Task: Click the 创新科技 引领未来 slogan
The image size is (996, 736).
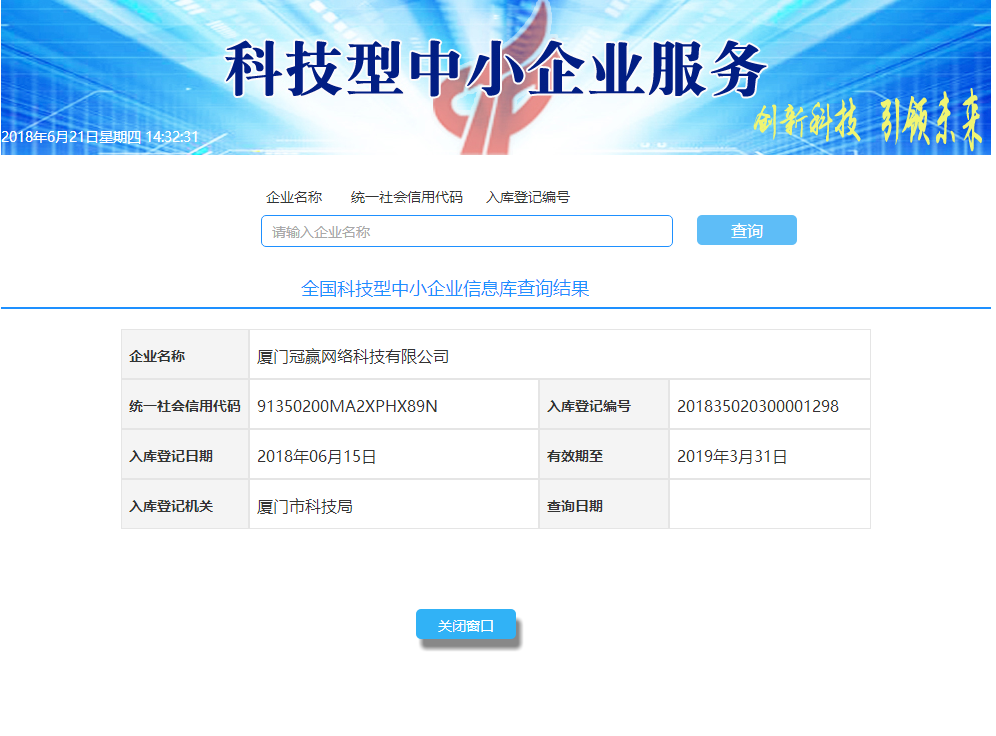Action: click(x=868, y=121)
